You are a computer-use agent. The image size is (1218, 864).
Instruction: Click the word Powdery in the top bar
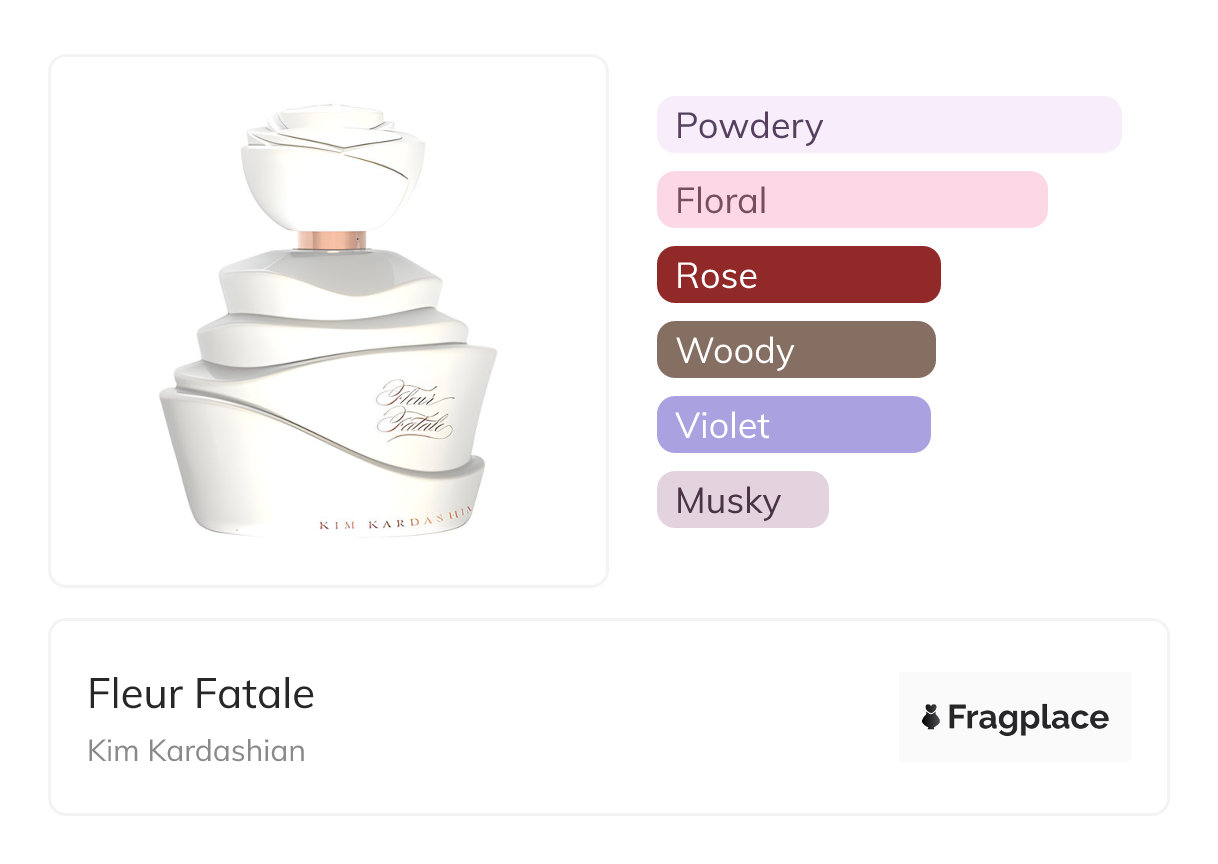pyautogui.click(x=749, y=125)
